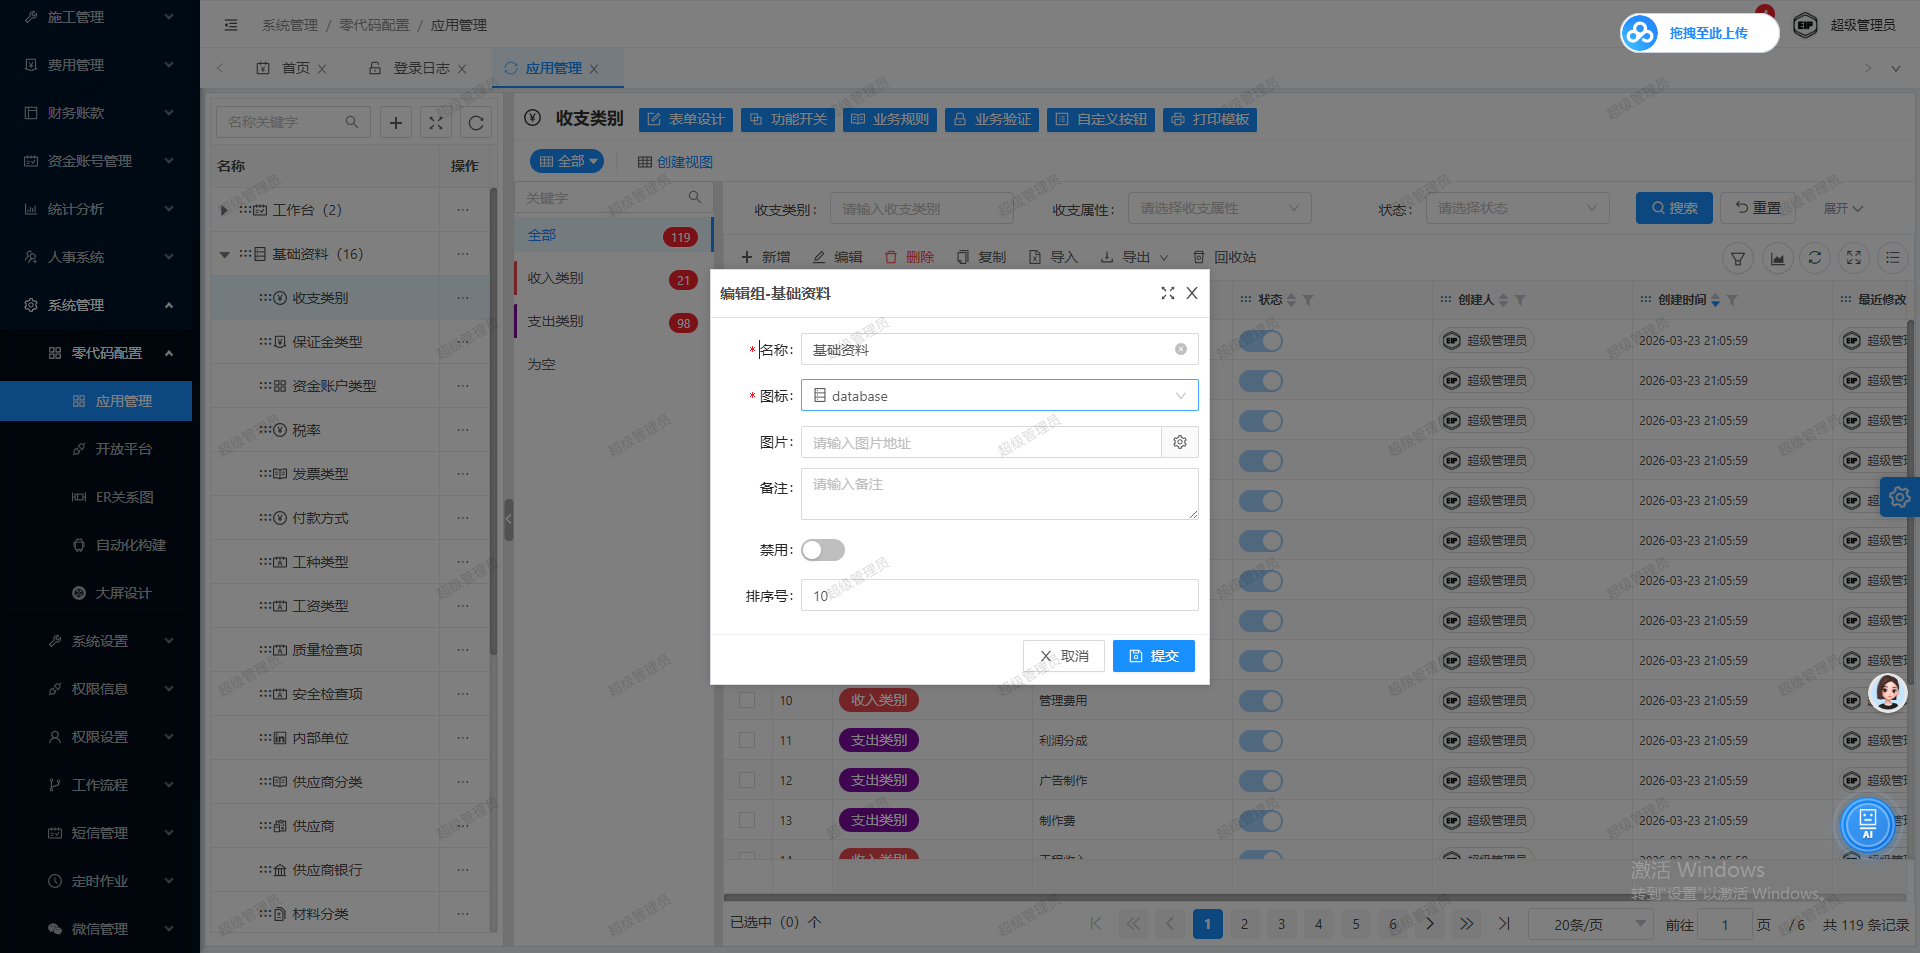Open more options for 收支类别 row
This screenshot has height=953, width=1920.
pos(463,298)
